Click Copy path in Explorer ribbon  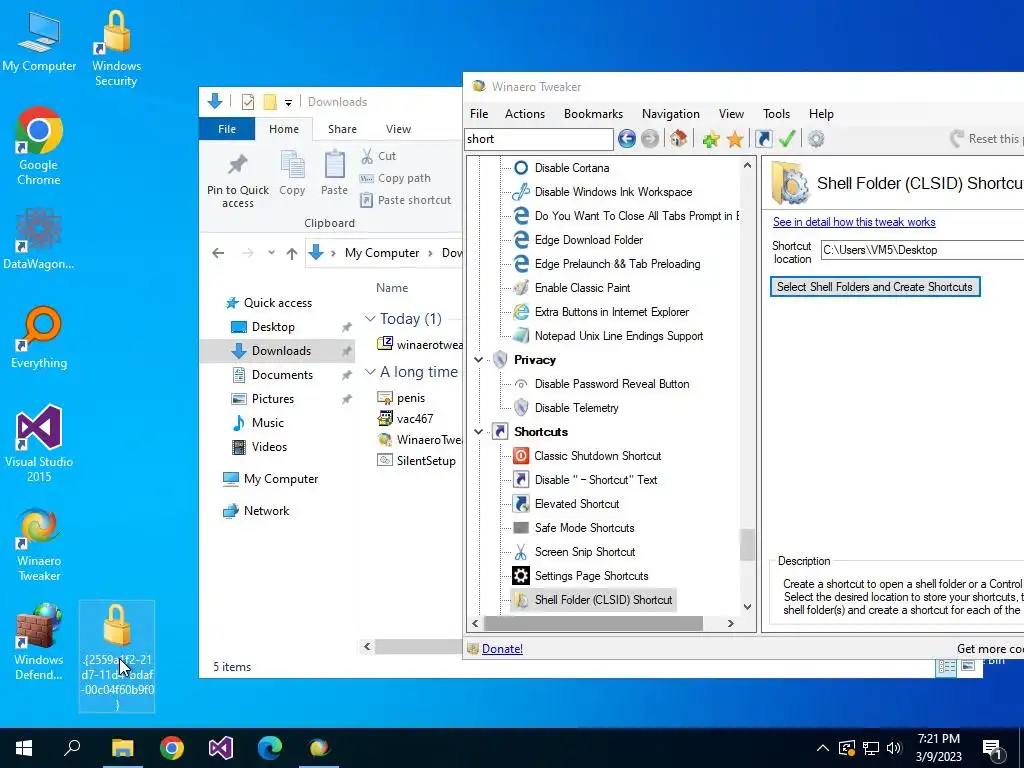coord(395,178)
